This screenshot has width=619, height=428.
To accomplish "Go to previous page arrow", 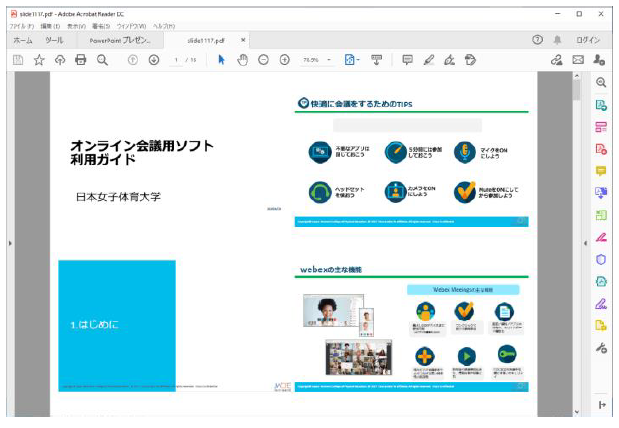I will tap(133, 60).
